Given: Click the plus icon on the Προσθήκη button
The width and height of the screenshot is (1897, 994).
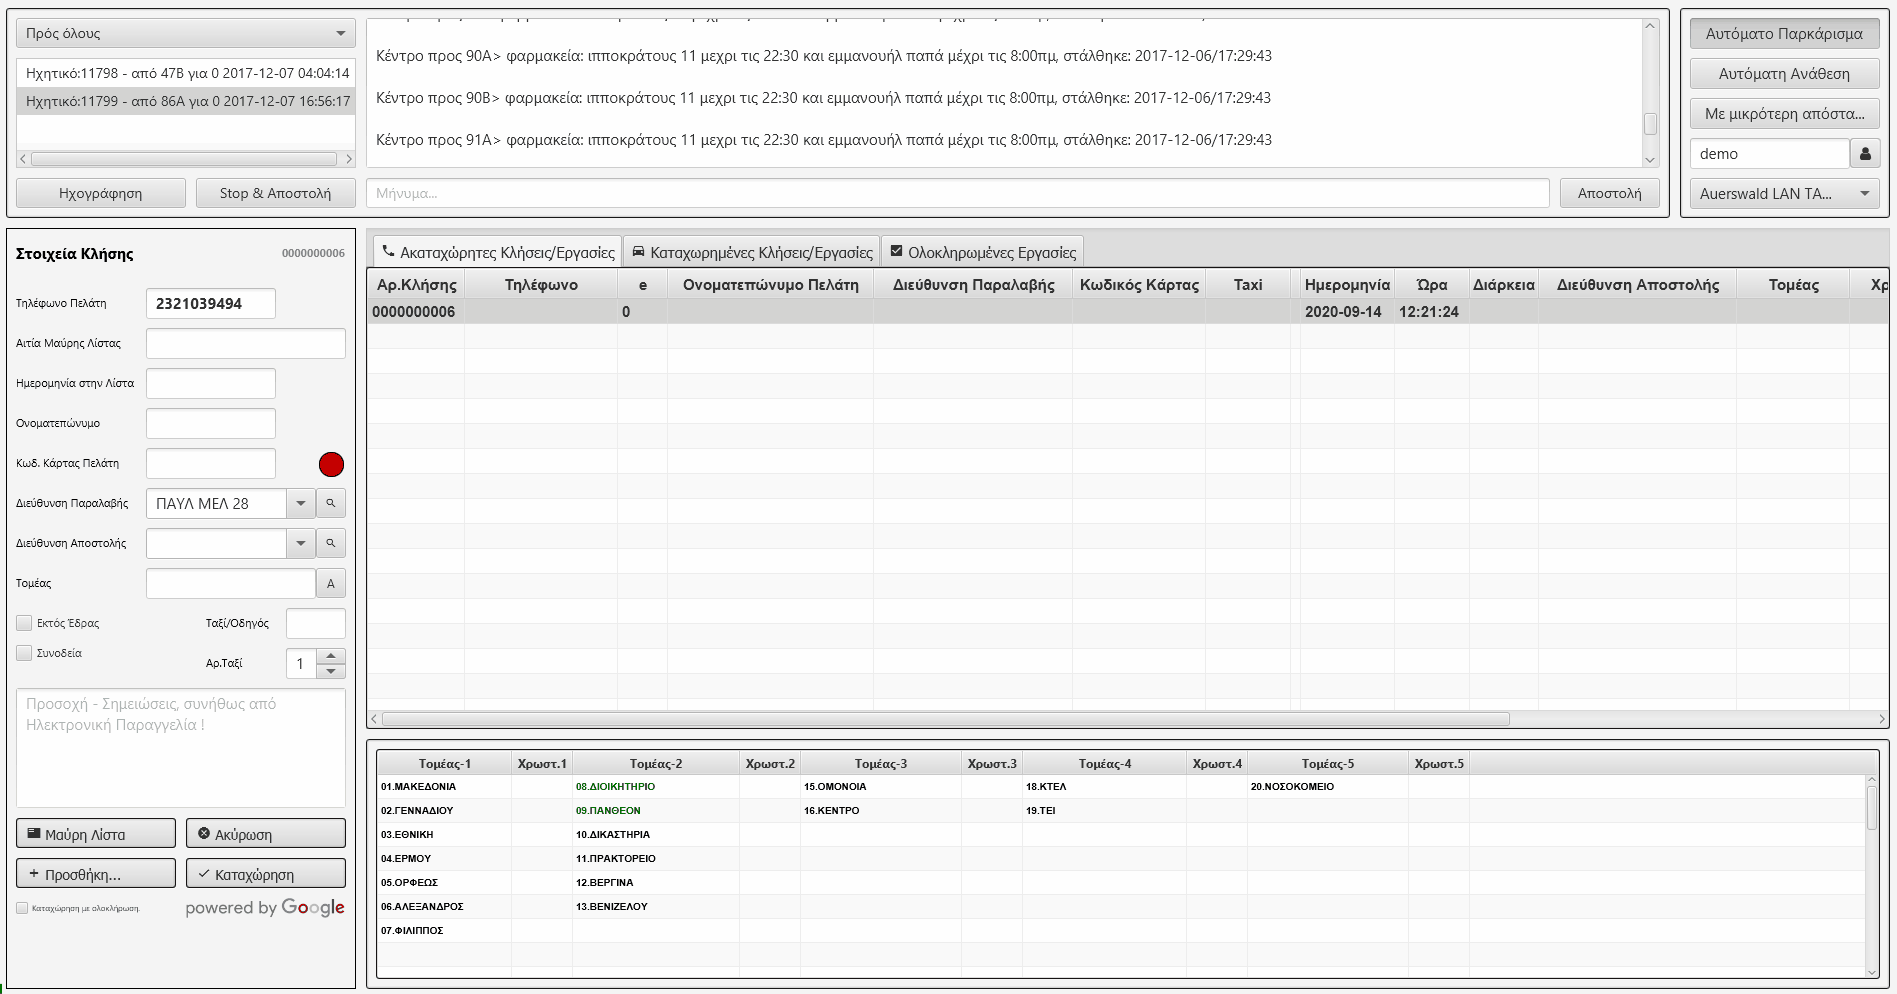Looking at the screenshot, I should coord(35,872).
